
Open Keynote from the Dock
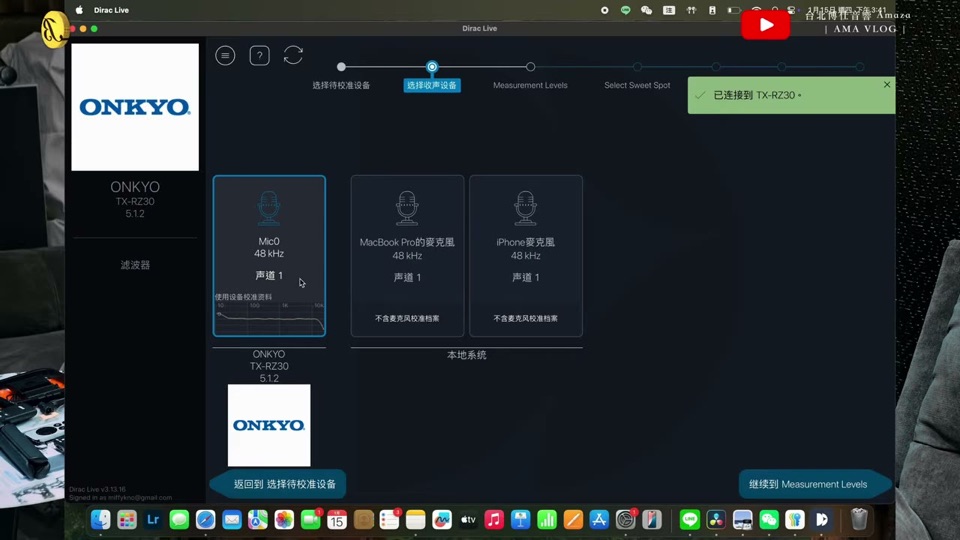520,520
